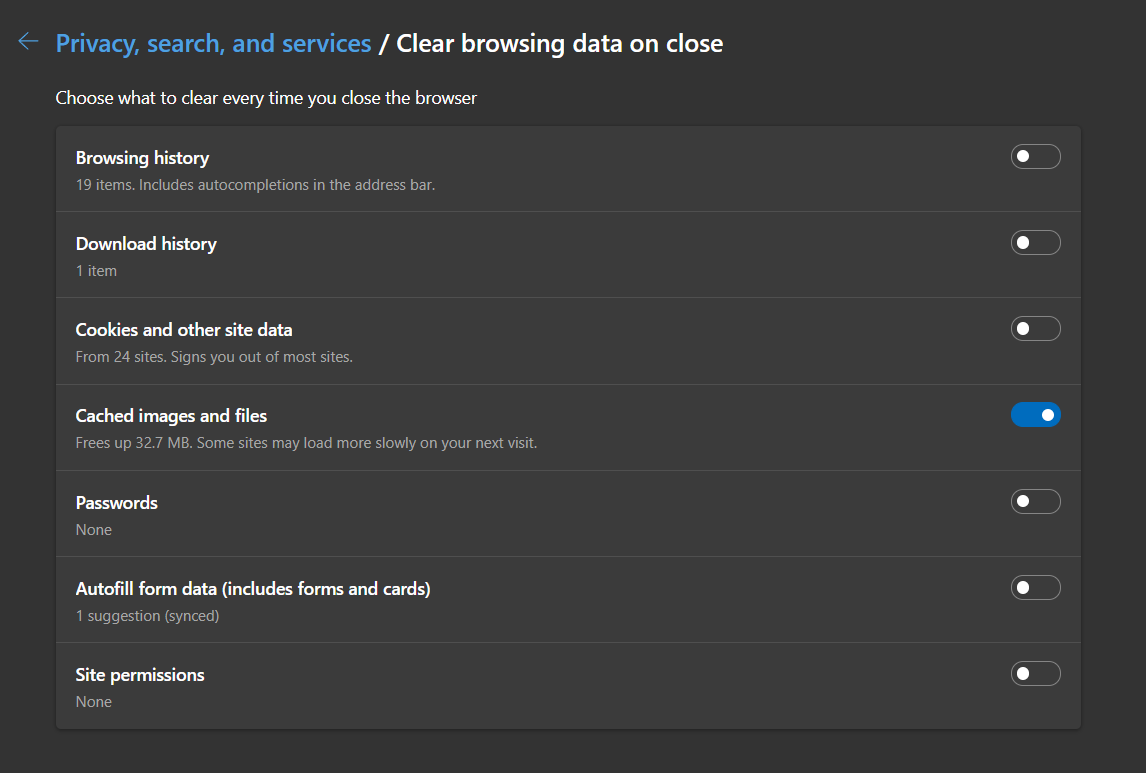Select the Download history label text

pyautogui.click(x=146, y=244)
